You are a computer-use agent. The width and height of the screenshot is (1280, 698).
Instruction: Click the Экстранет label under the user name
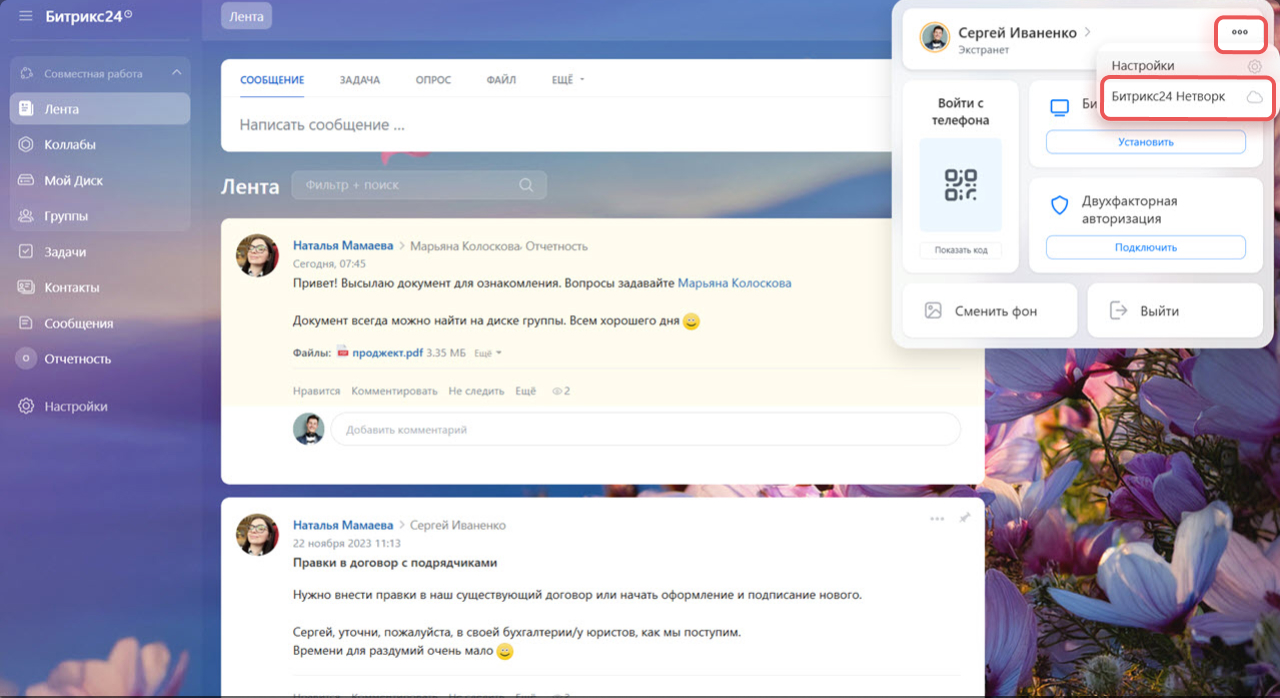coord(984,50)
